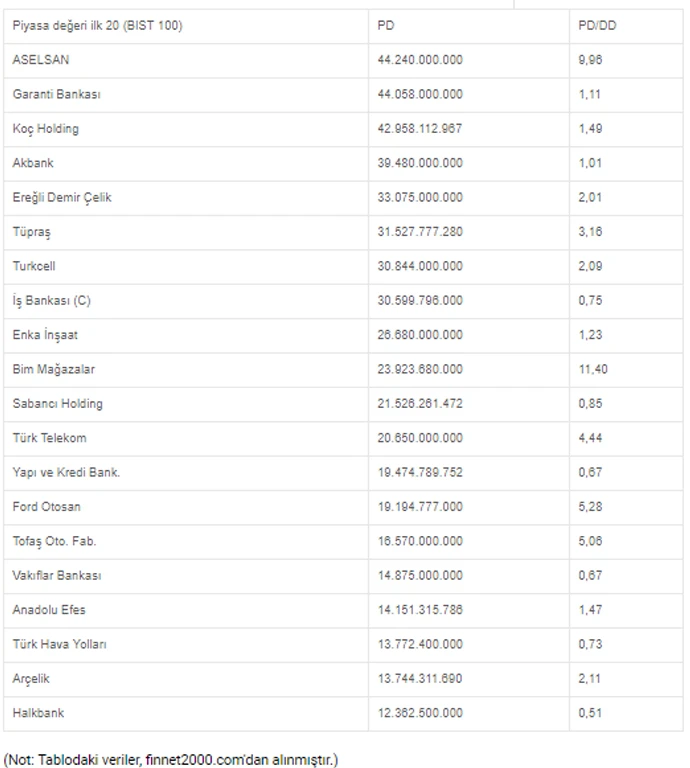Click the PD column header
Image resolution: width=690 pixels, height=768 pixels.
386,25
